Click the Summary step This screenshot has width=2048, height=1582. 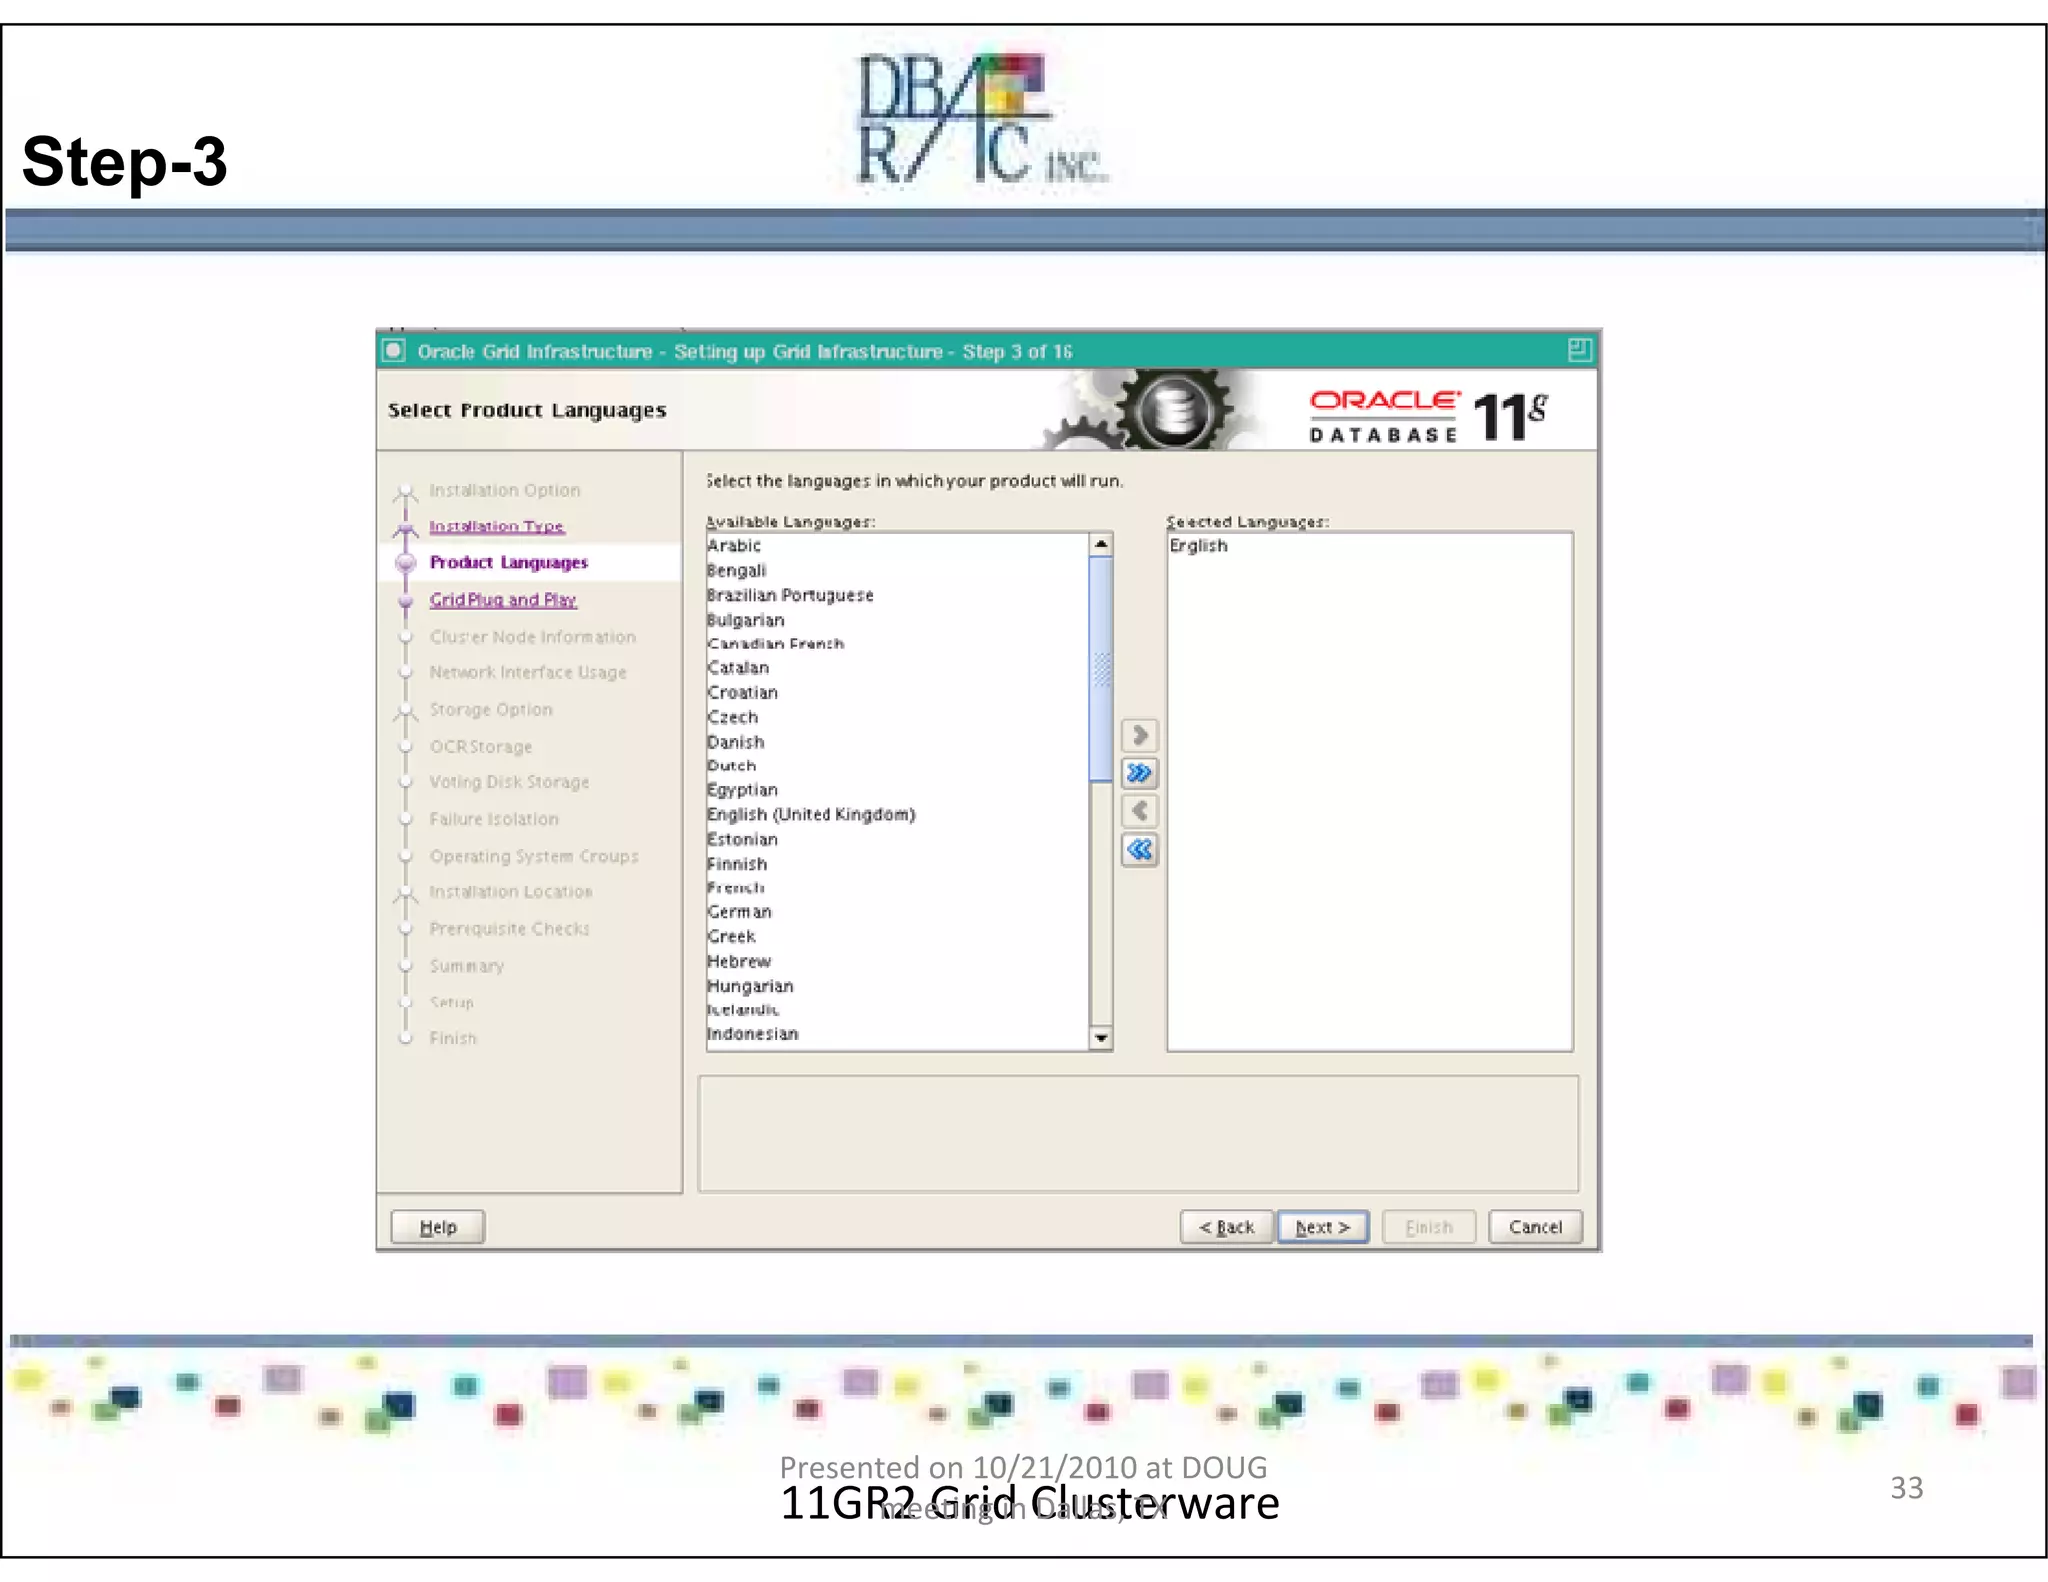(x=467, y=966)
